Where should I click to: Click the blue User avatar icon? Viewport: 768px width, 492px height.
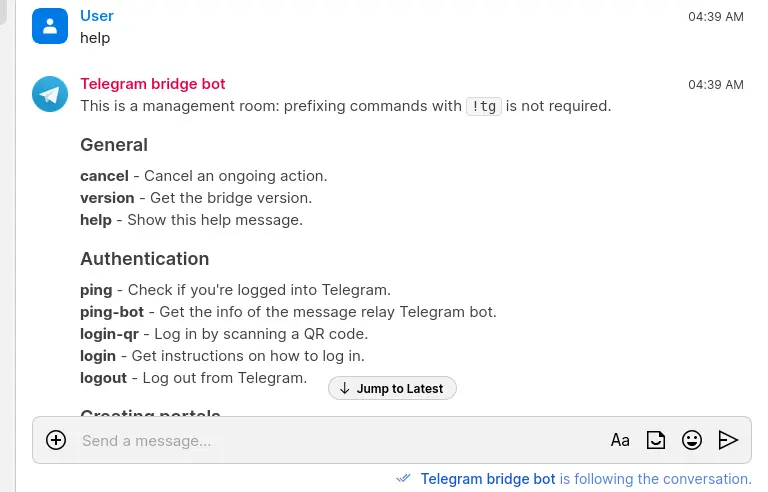(50, 26)
